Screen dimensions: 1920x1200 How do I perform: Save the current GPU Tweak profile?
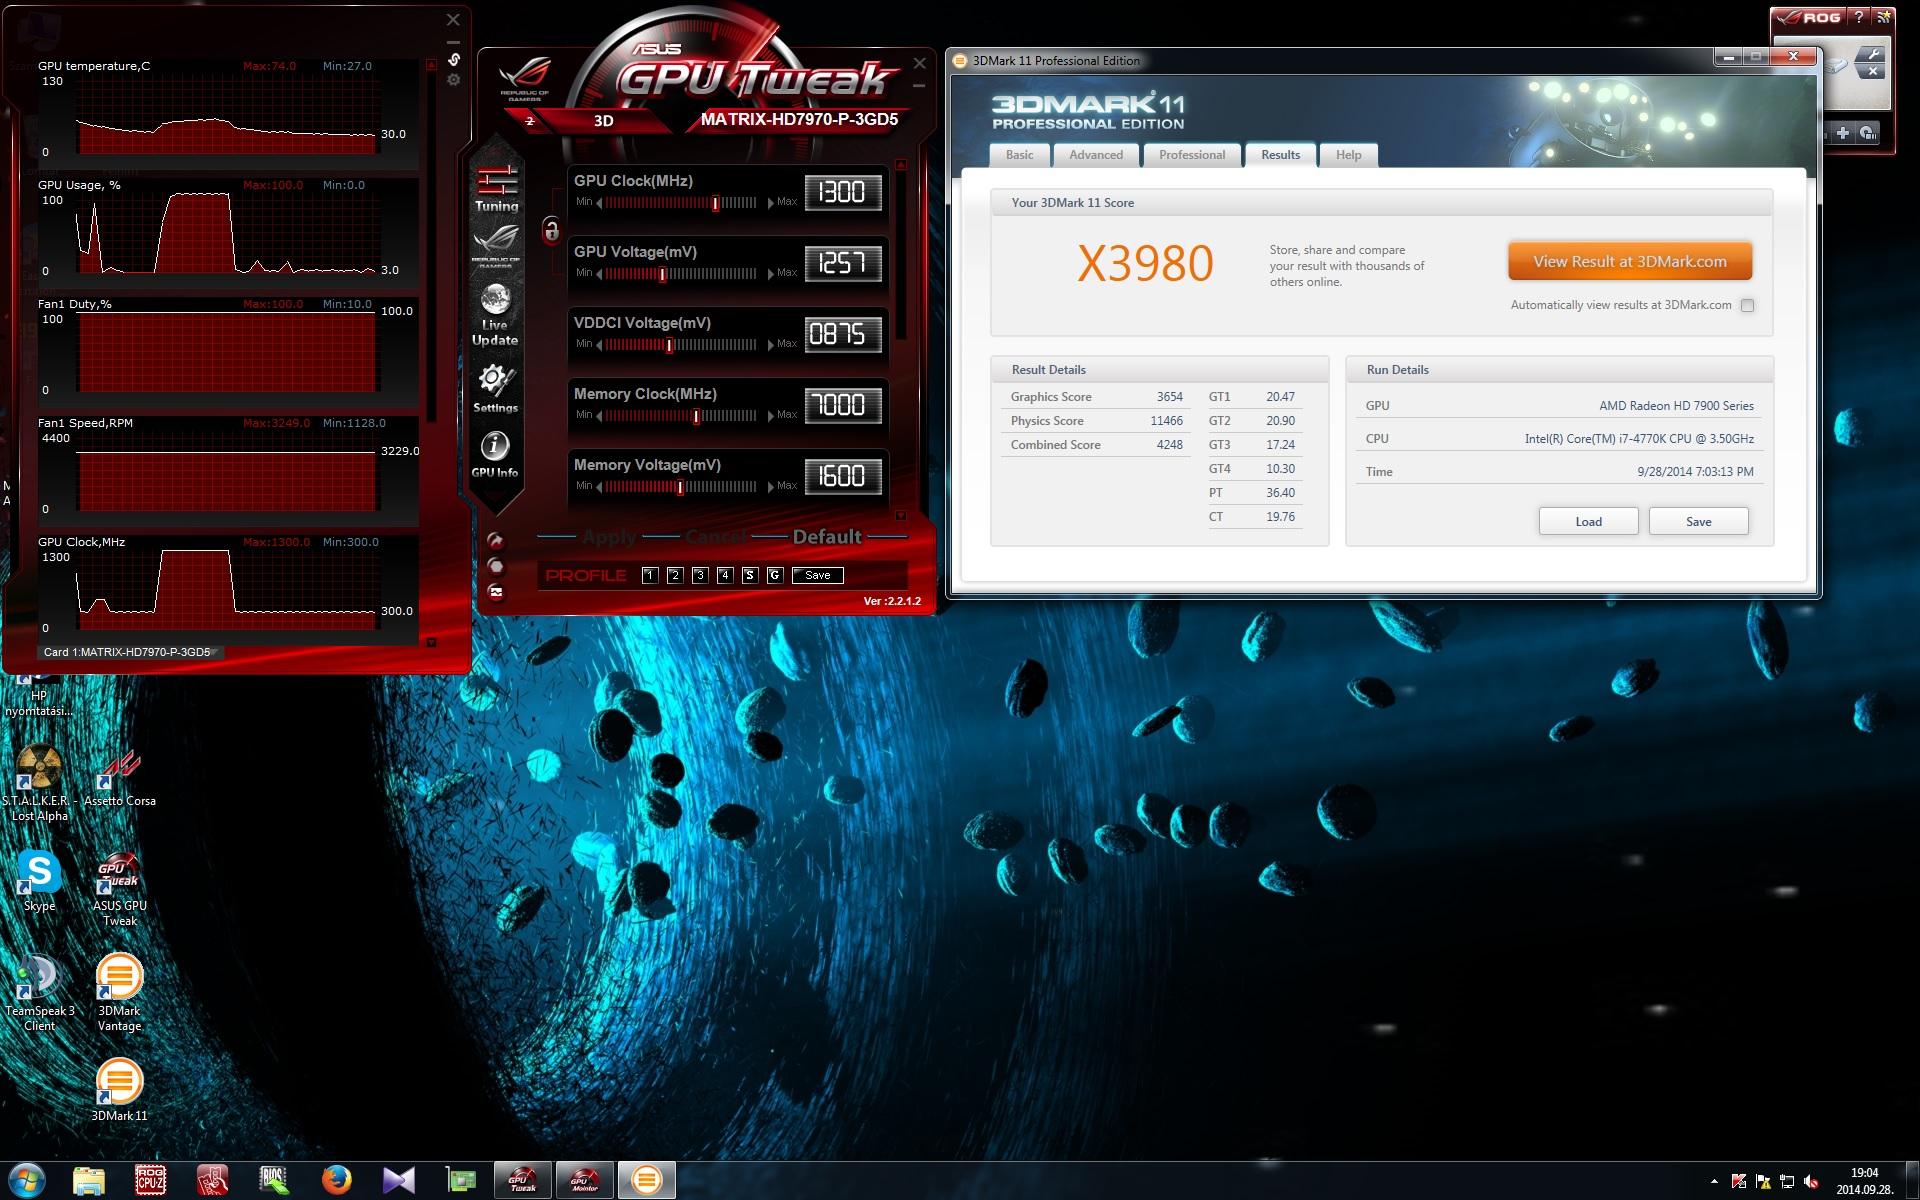pyautogui.click(x=818, y=575)
